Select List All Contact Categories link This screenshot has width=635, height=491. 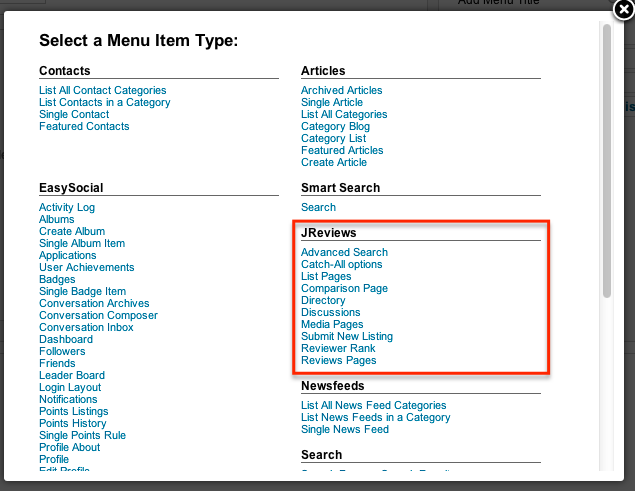coord(103,90)
